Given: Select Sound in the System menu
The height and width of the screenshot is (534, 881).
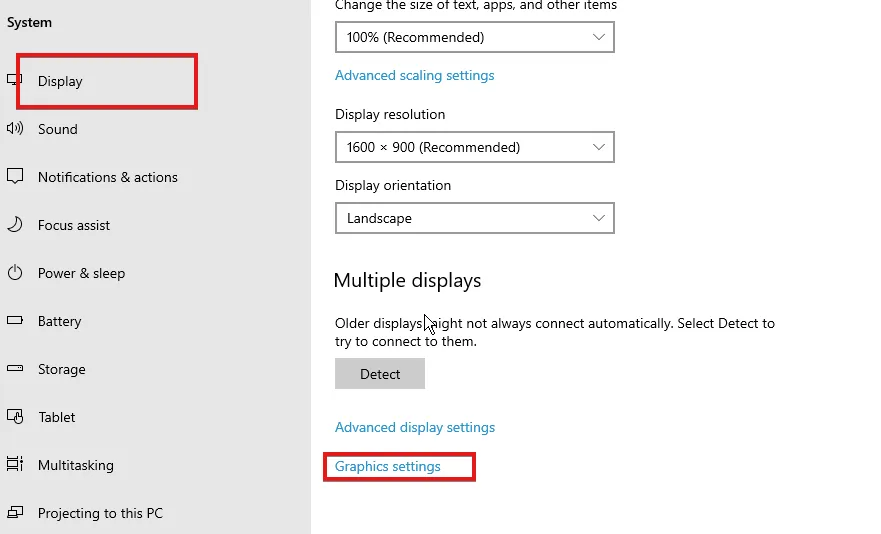Looking at the screenshot, I should 58,129.
